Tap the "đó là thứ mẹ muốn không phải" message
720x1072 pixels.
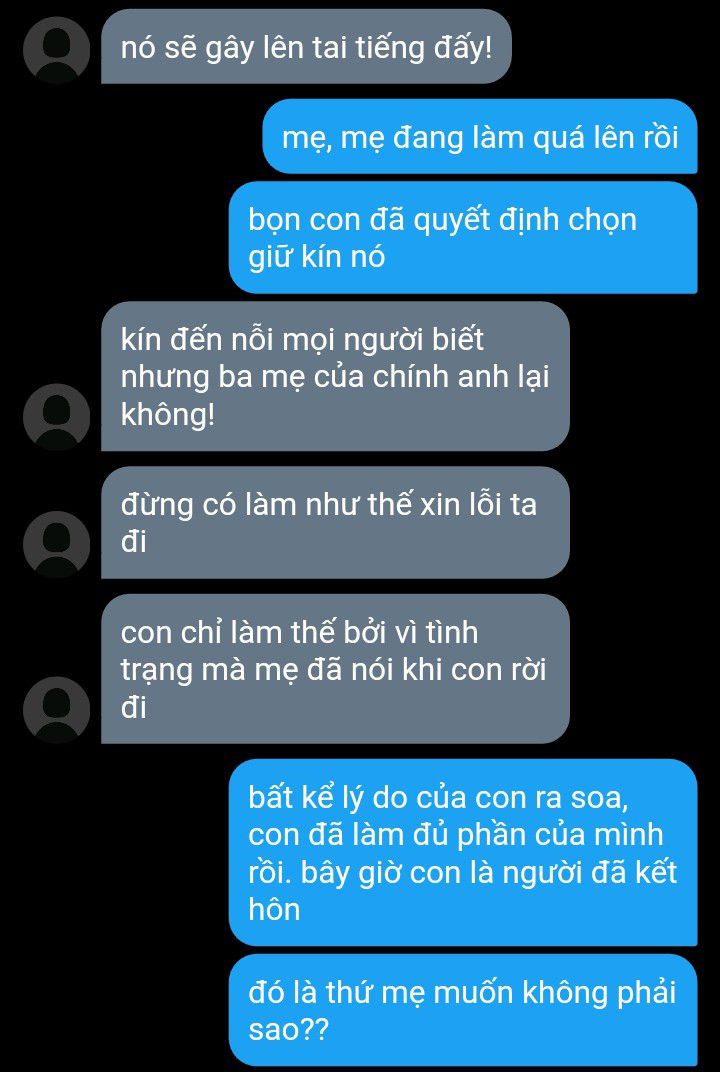click(x=463, y=1010)
